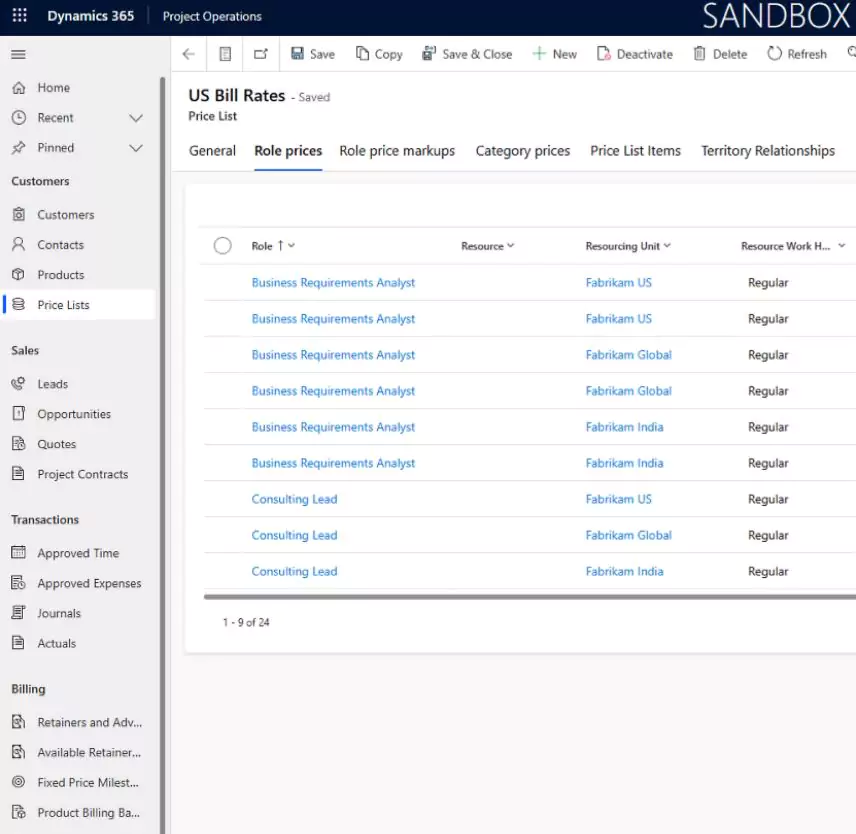Expand the Recent section chevron
The height and width of the screenshot is (834, 856).
[x=136, y=118]
